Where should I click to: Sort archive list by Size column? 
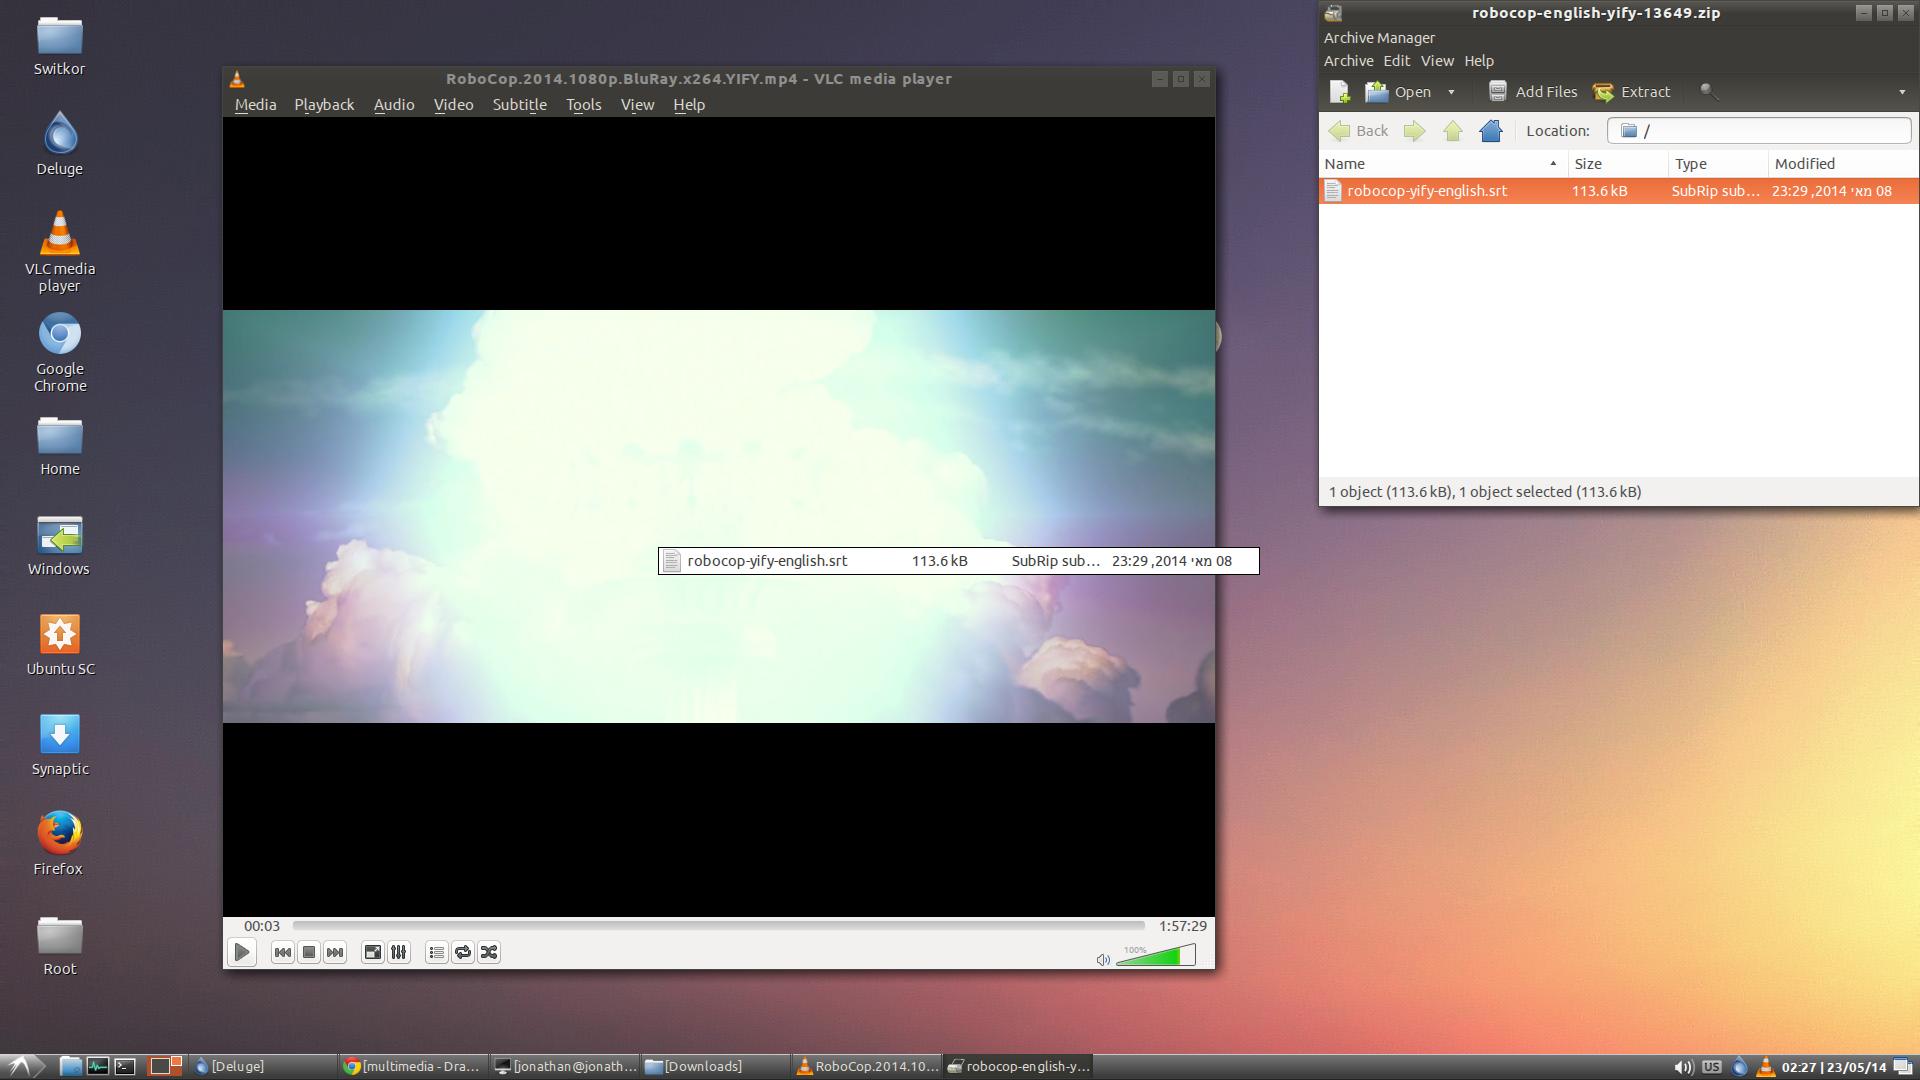point(1618,164)
